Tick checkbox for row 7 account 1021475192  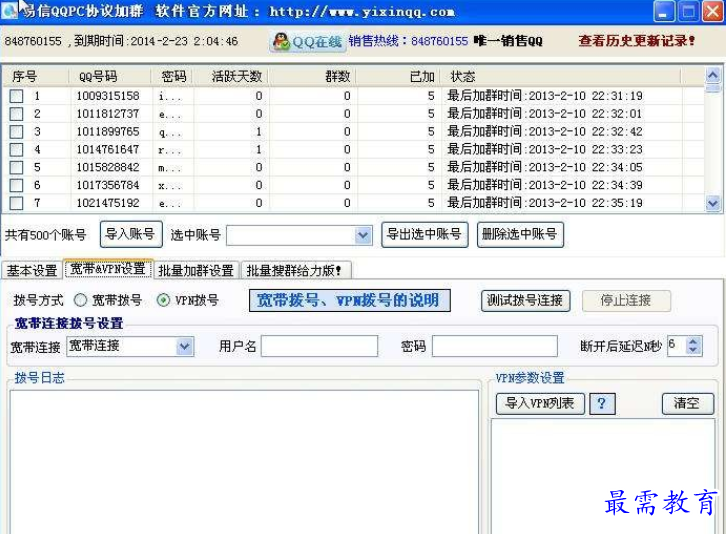(x=16, y=203)
